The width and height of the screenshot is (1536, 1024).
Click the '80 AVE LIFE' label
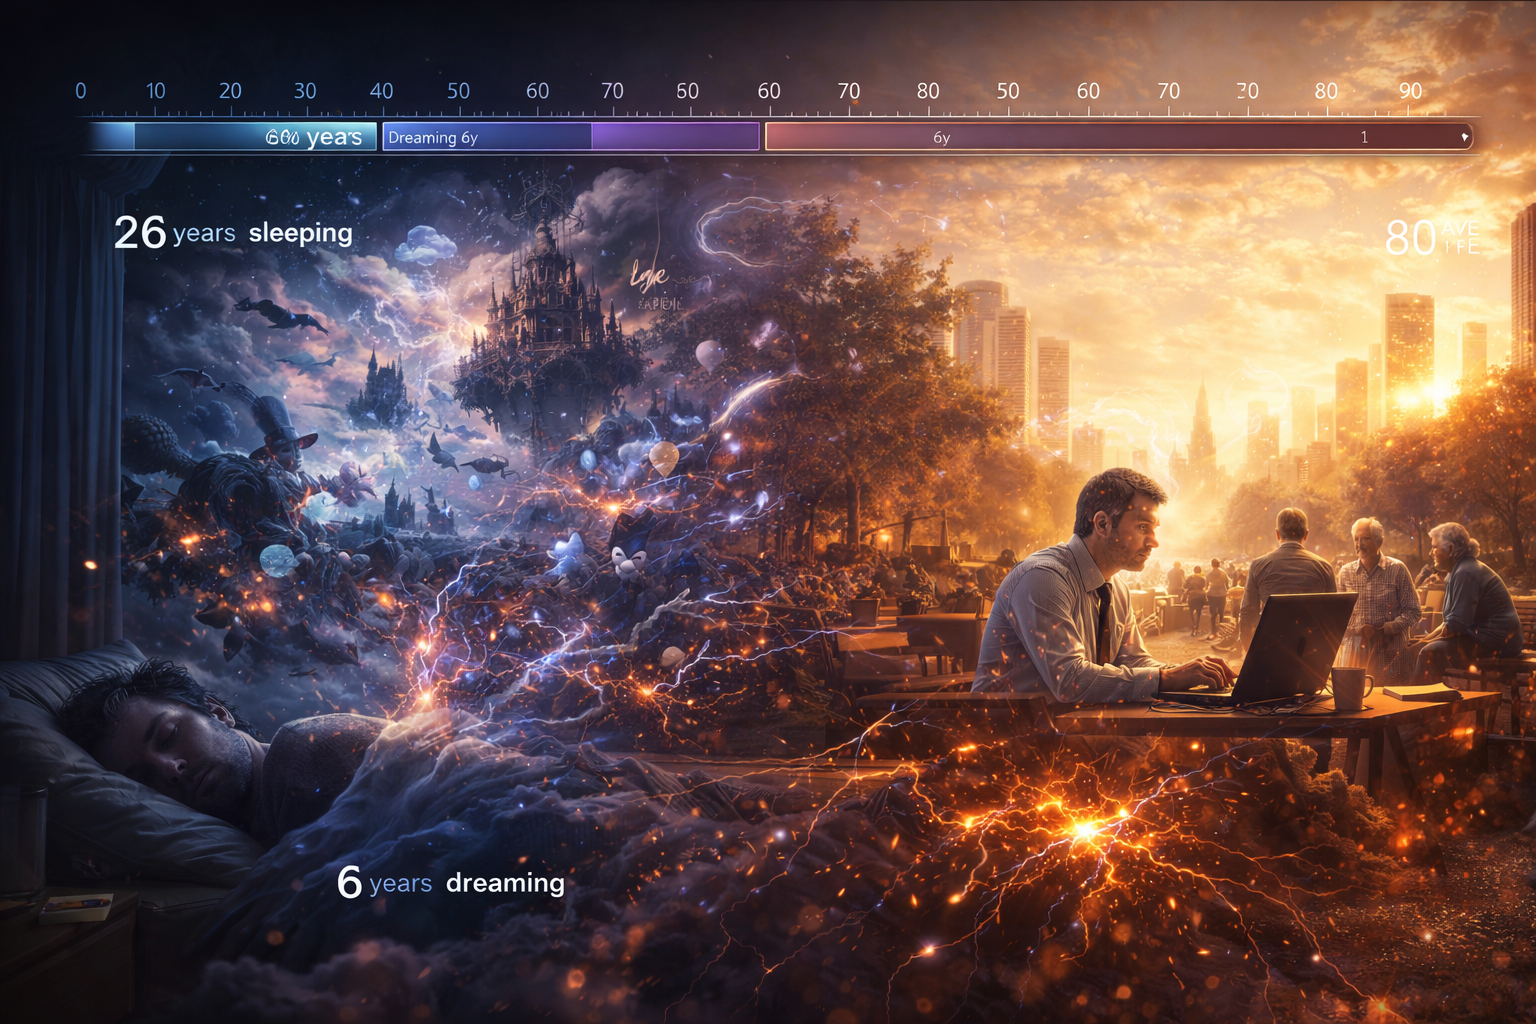(x=1432, y=238)
